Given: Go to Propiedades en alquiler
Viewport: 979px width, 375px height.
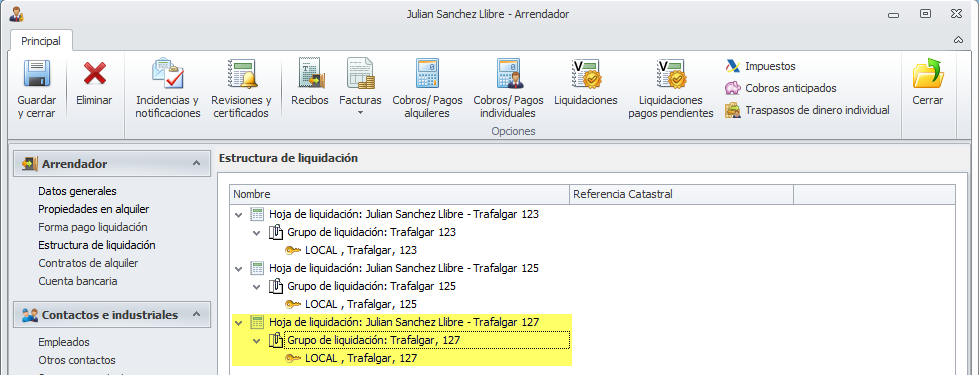Looking at the screenshot, I should click(x=94, y=209).
